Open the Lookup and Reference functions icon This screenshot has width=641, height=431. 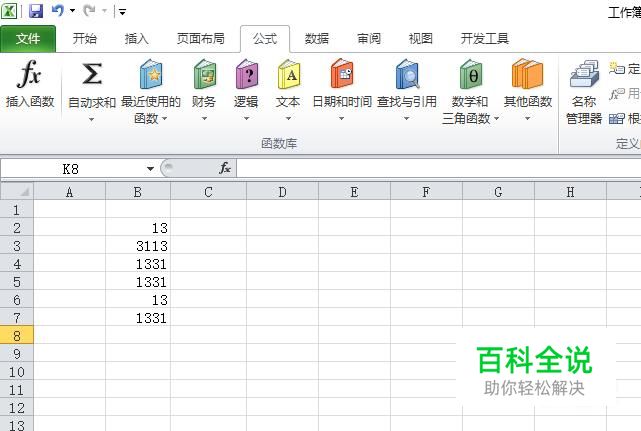point(407,74)
